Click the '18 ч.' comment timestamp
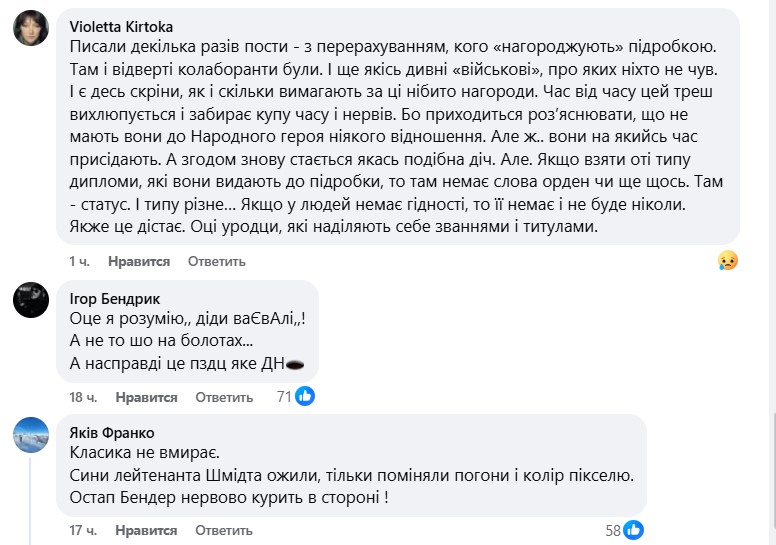The image size is (776, 545). [x=80, y=397]
